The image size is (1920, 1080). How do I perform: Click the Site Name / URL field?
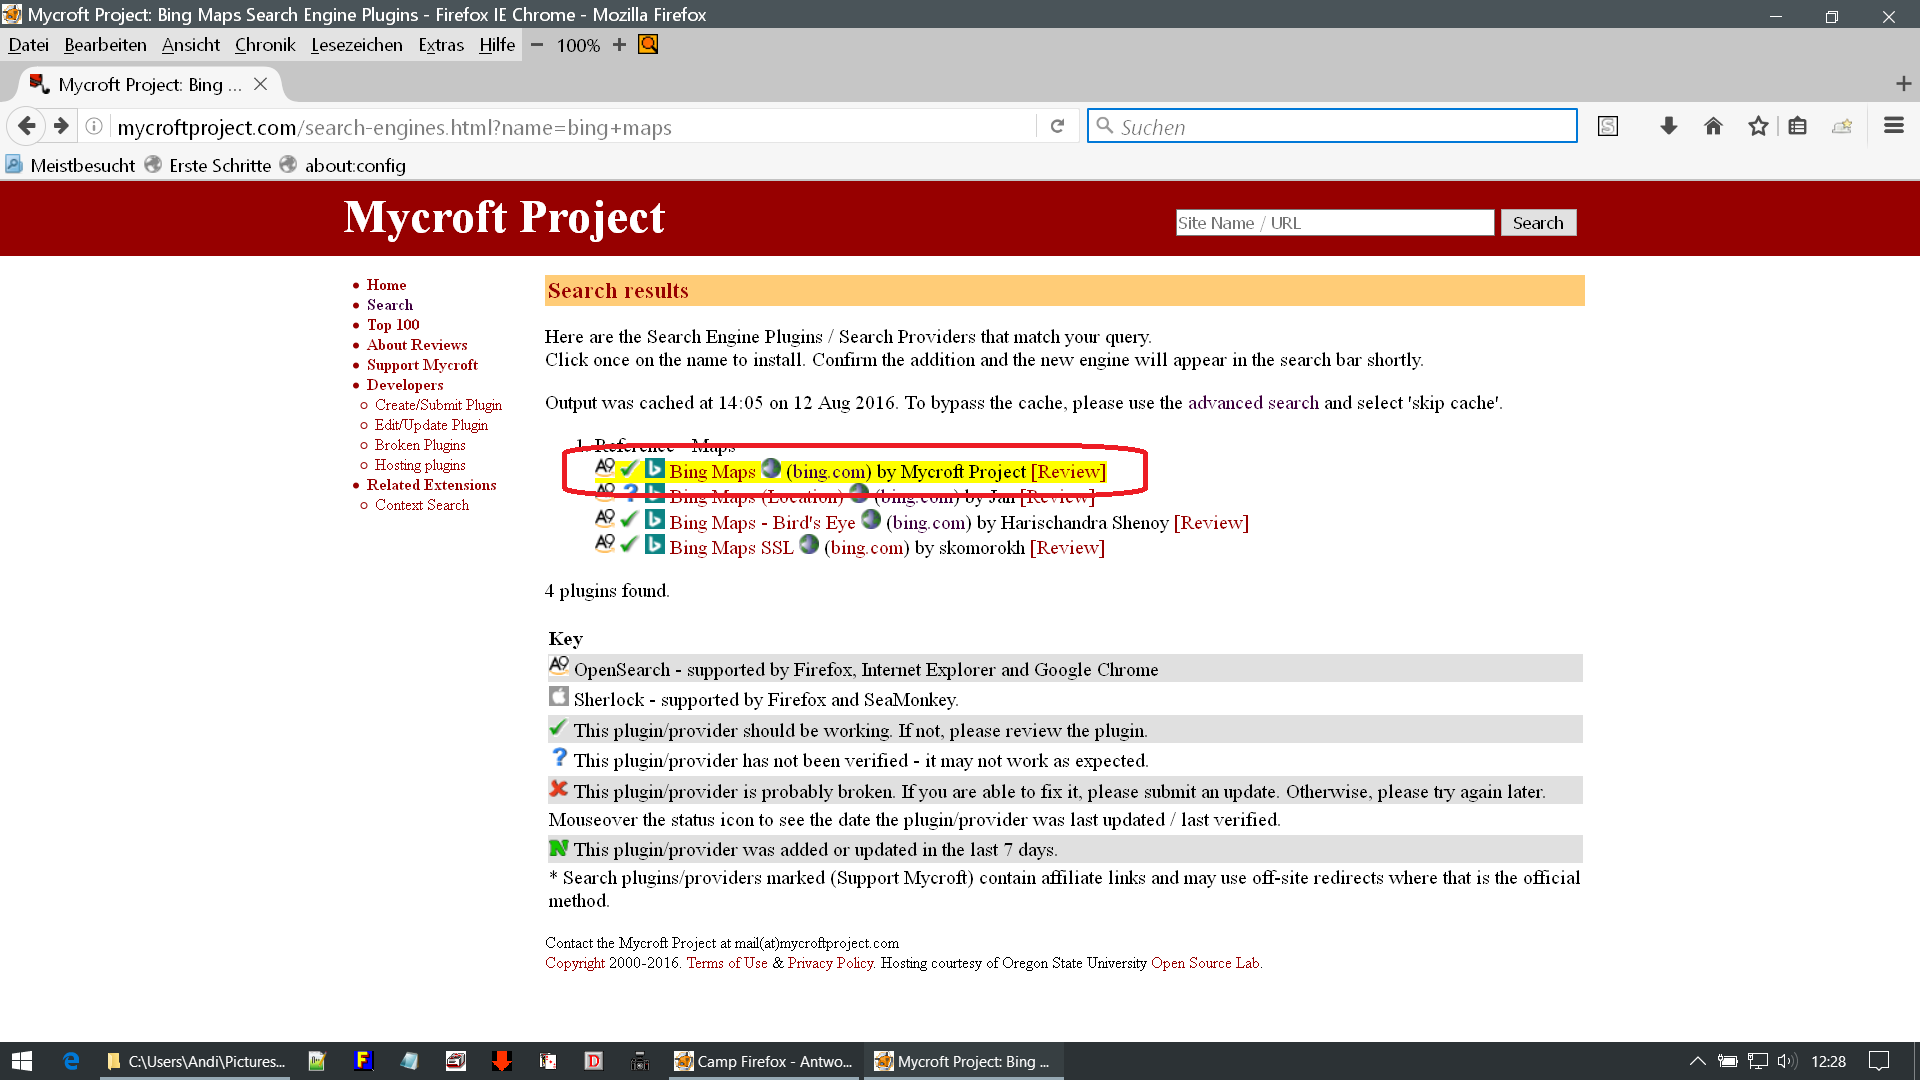[x=1334, y=223]
